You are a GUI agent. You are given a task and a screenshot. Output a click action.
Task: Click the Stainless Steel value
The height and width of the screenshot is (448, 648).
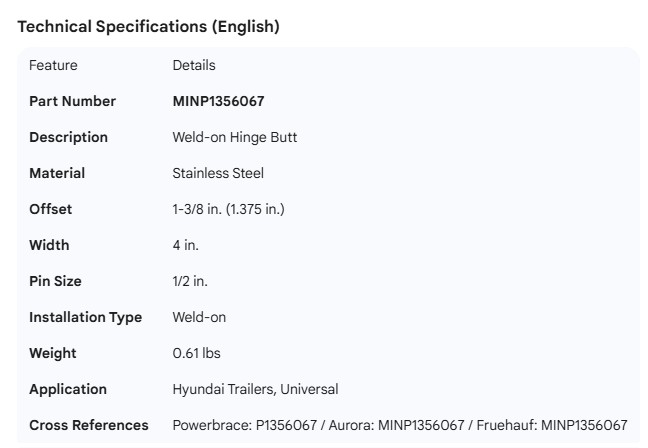coord(218,173)
